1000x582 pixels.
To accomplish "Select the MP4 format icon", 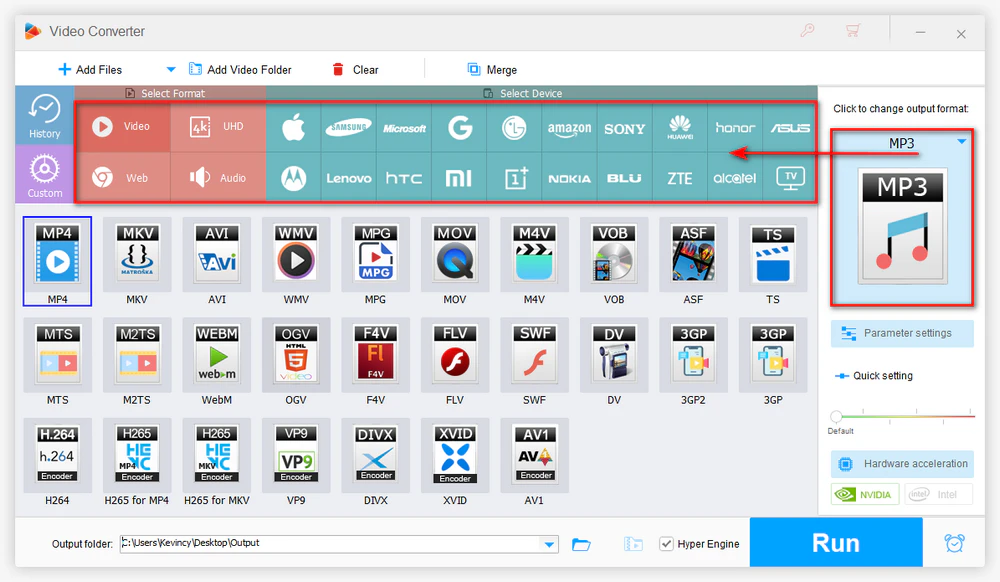I will [57, 254].
